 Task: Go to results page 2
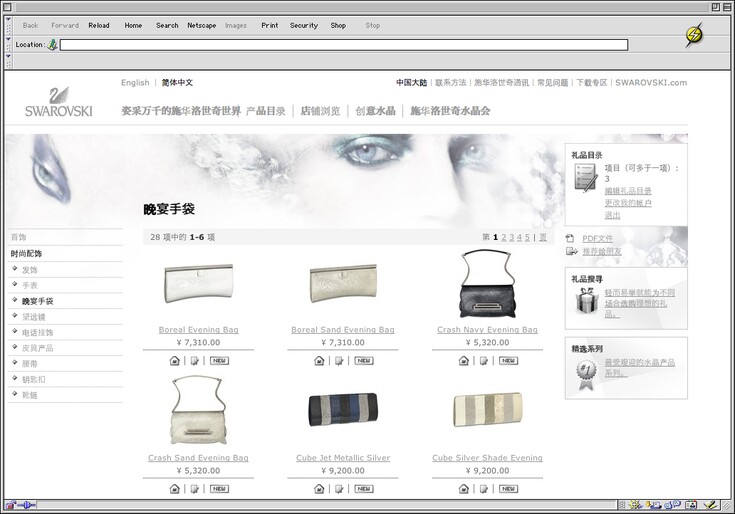point(503,238)
